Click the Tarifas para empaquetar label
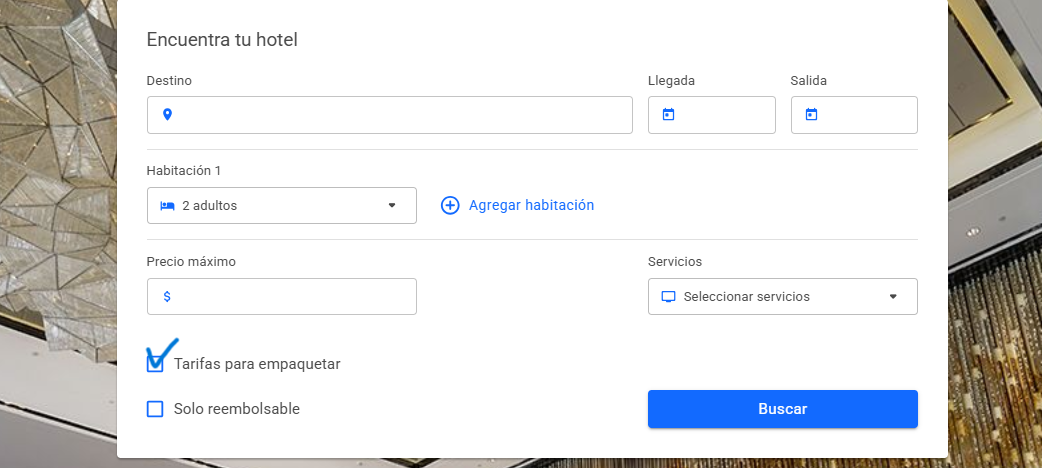The height and width of the screenshot is (468, 1042). tap(257, 364)
